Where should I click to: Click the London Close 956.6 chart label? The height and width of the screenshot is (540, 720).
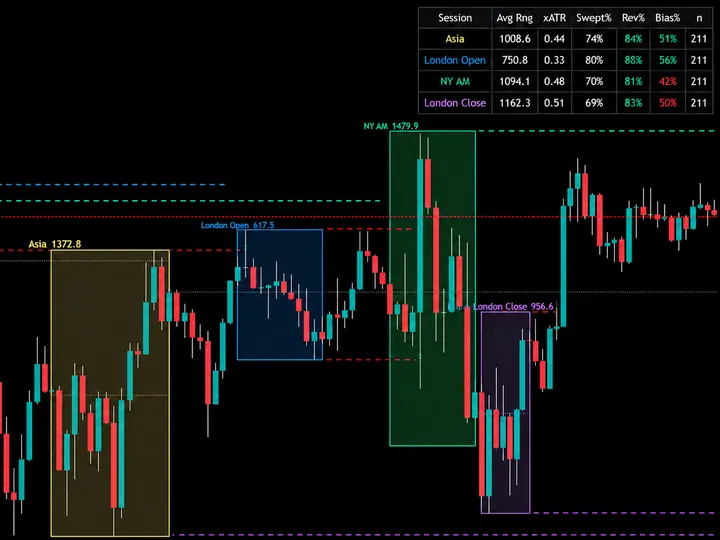(513, 306)
